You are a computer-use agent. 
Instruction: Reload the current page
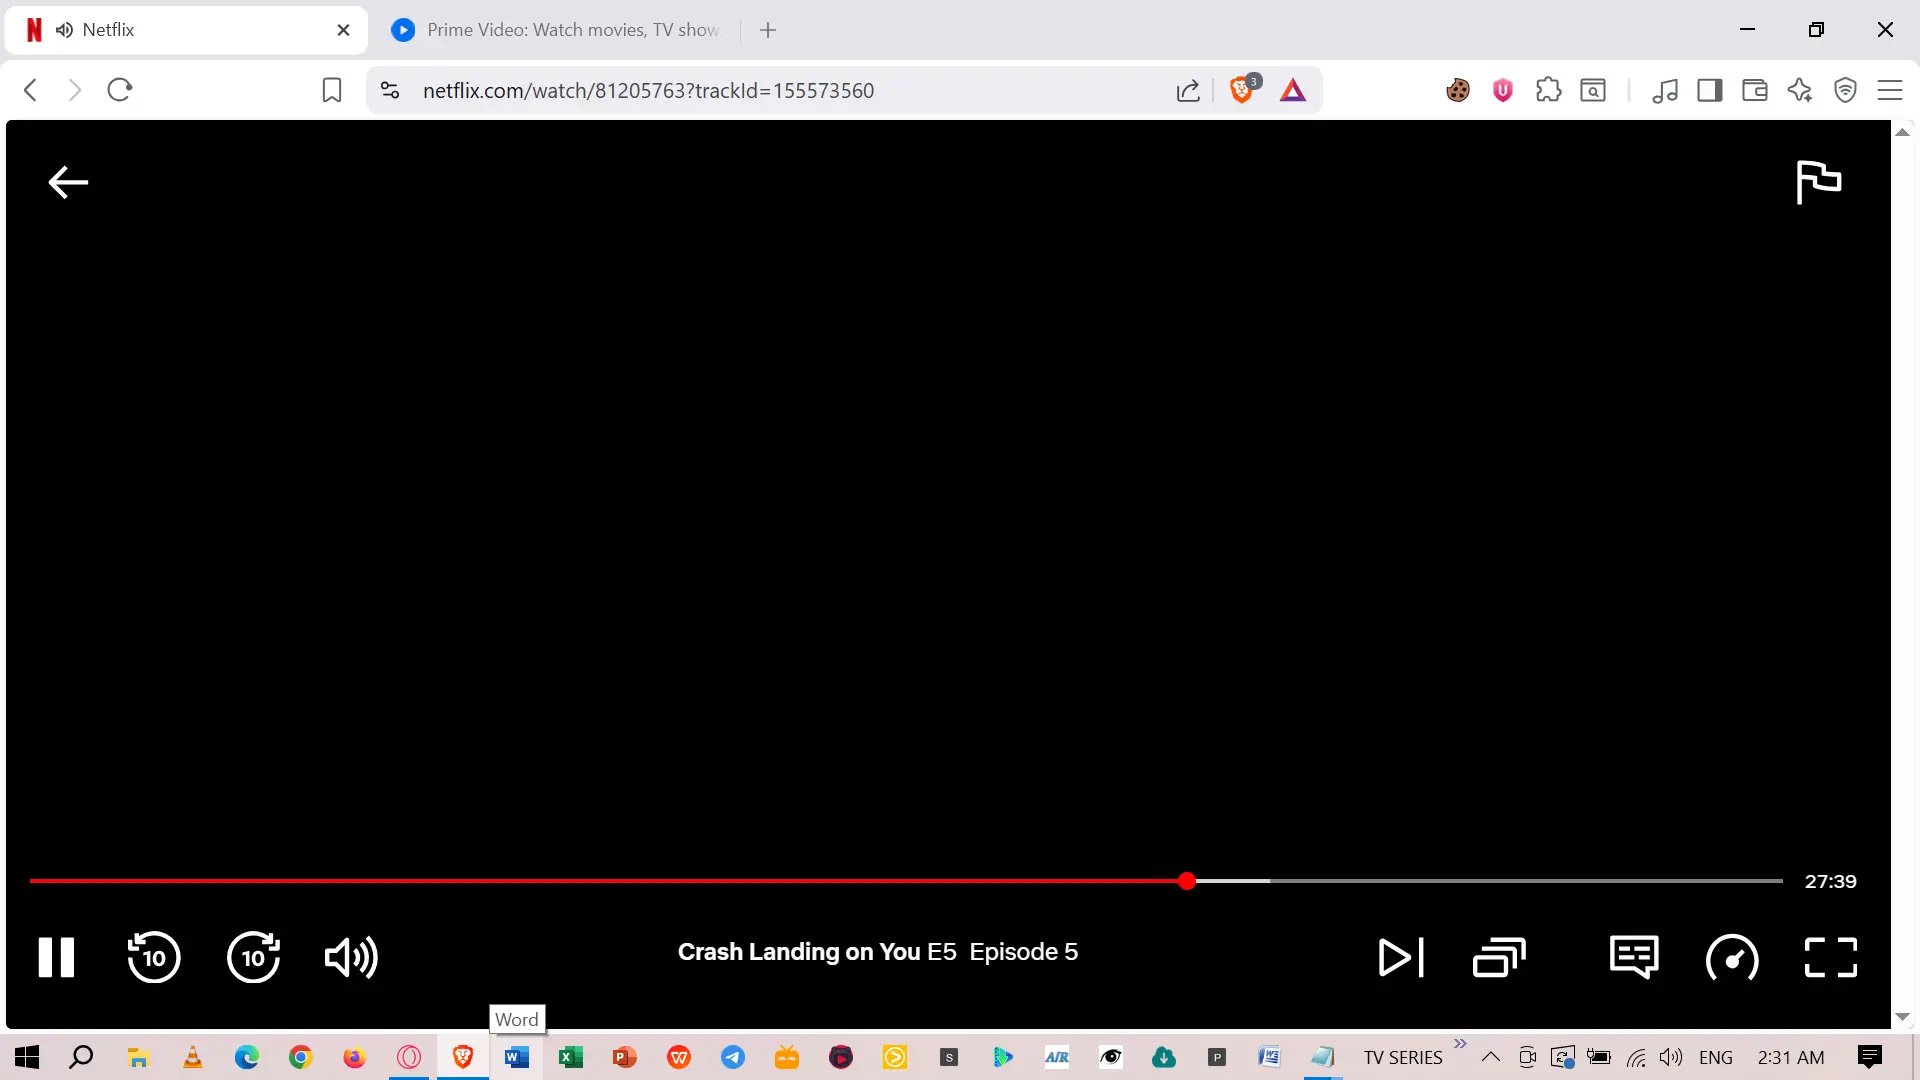click(120, 90)
